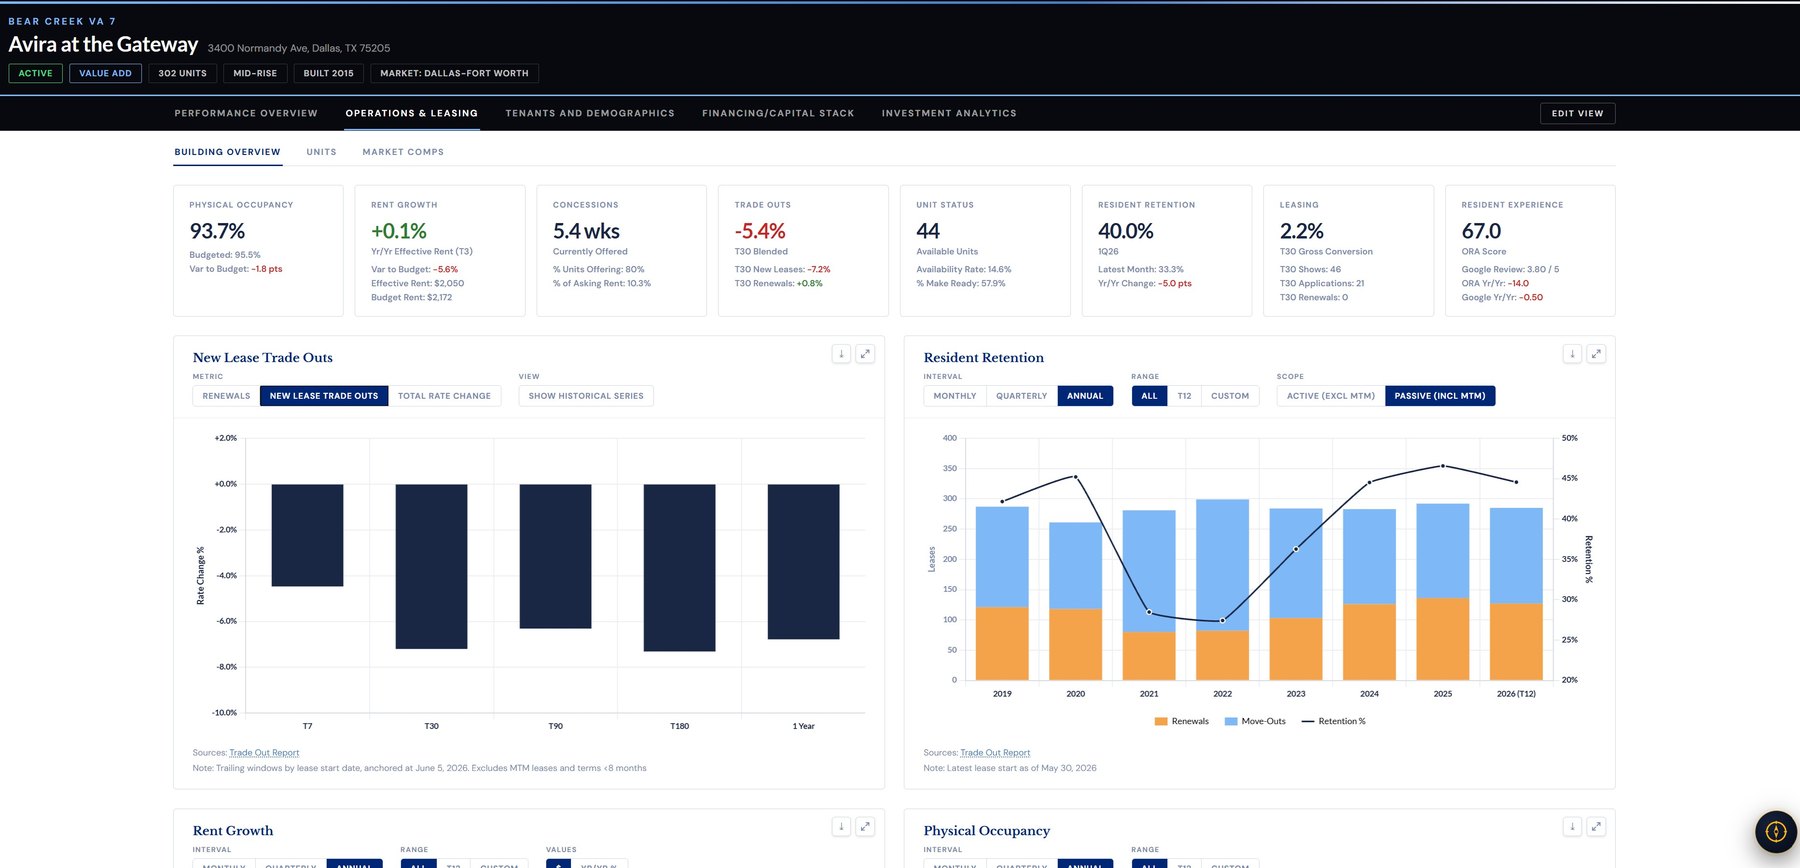Click the Market: Dallas-Fort Worth tag
Screen dimensions: 1800x868
click(x=454, y=73)
